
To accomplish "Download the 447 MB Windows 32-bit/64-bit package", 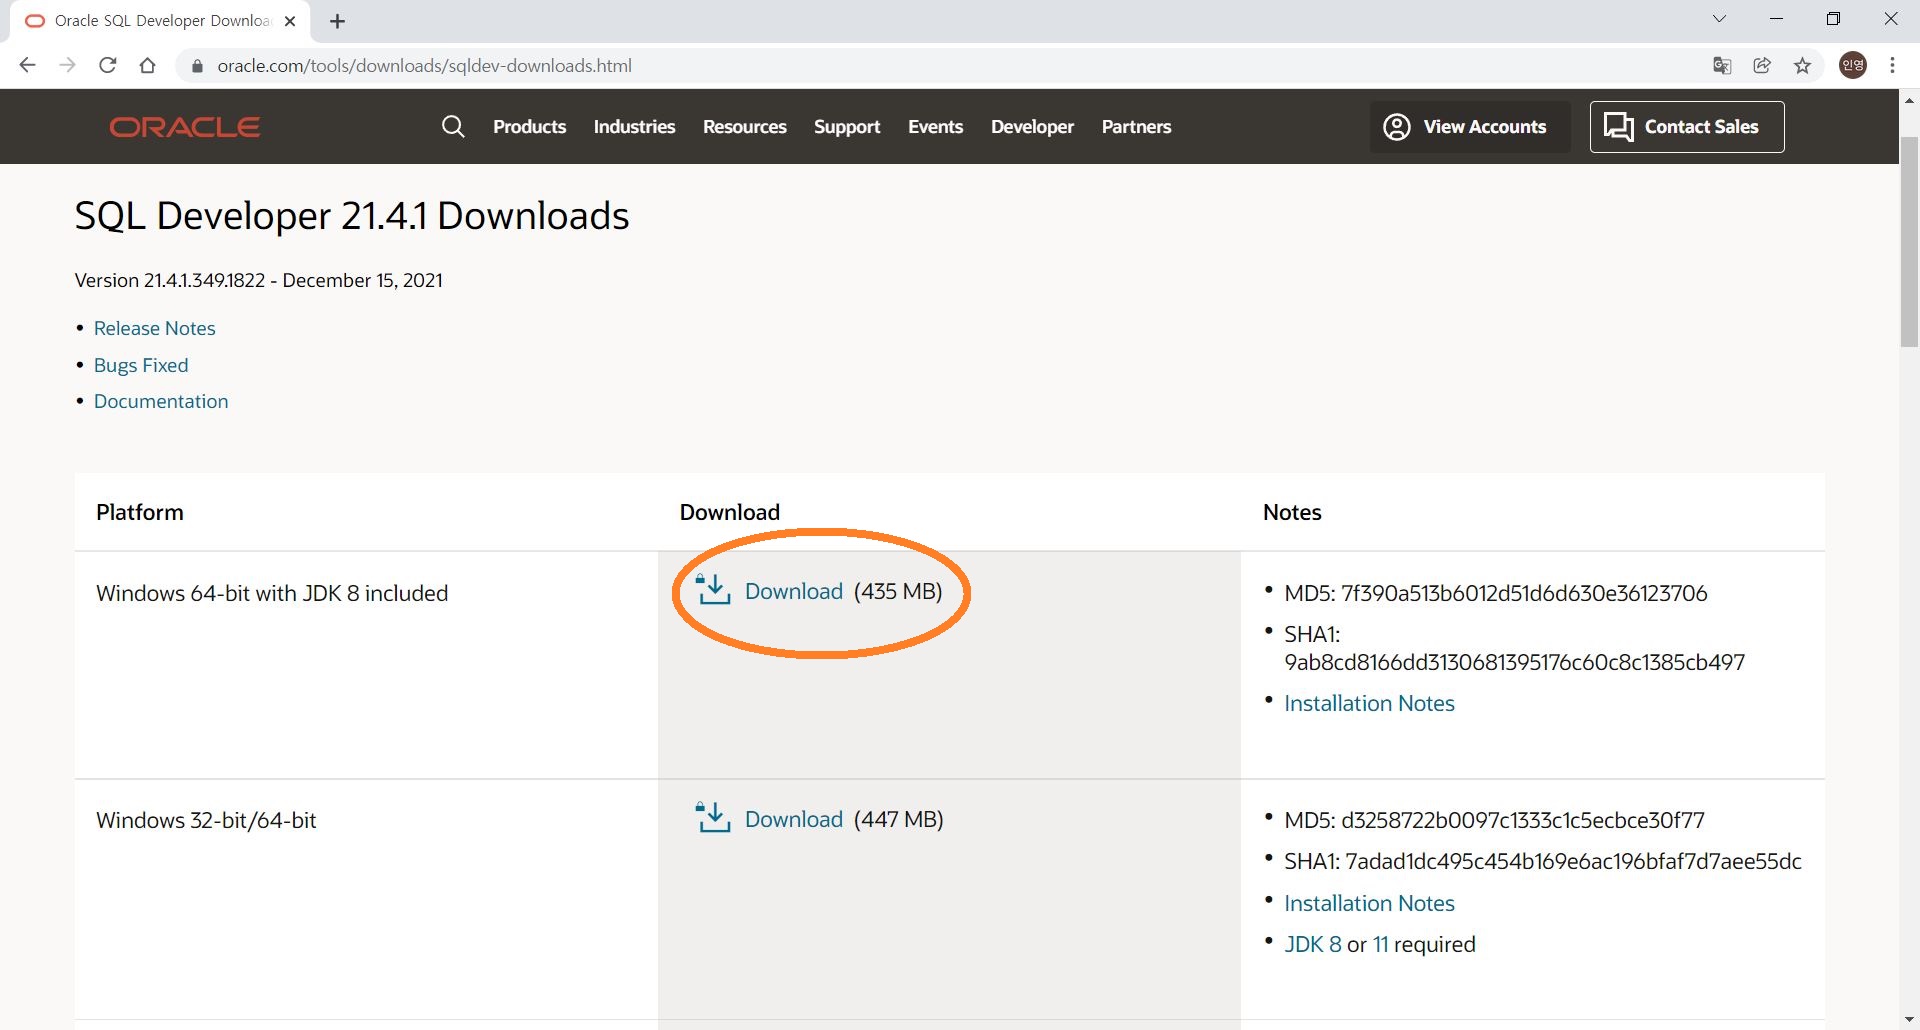I will click(x=794, y=819).
